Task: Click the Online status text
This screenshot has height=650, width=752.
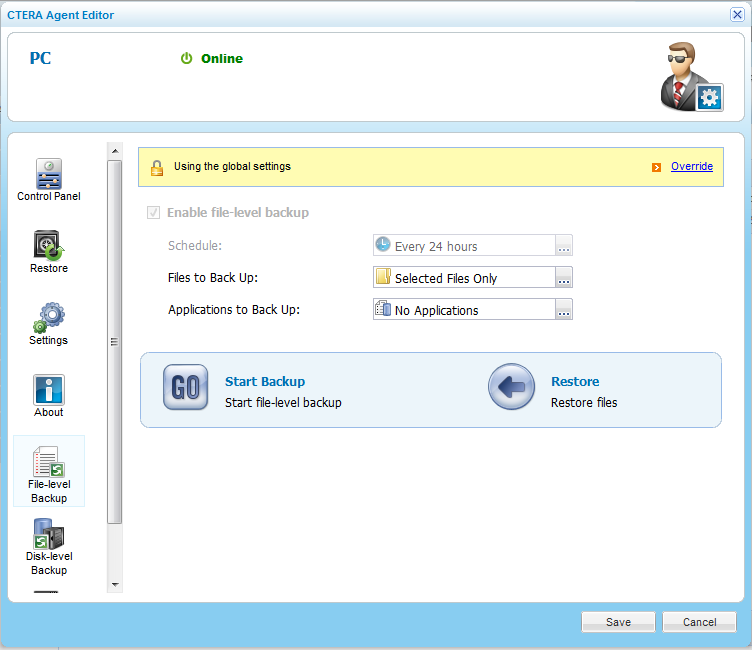Action: click(x=222, y=59)
